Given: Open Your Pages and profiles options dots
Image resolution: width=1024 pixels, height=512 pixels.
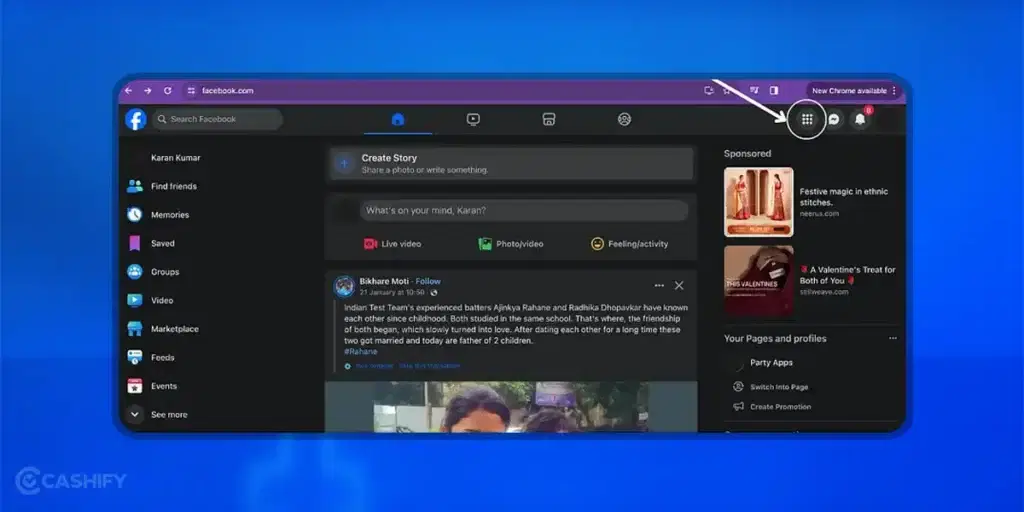Looking at the screenshot, I should coord(893,338).
